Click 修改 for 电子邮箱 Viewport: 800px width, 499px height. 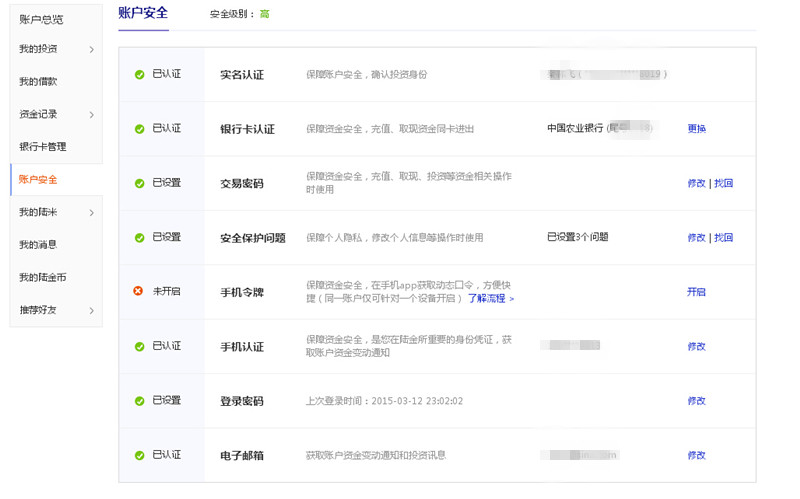pos(696,455)
